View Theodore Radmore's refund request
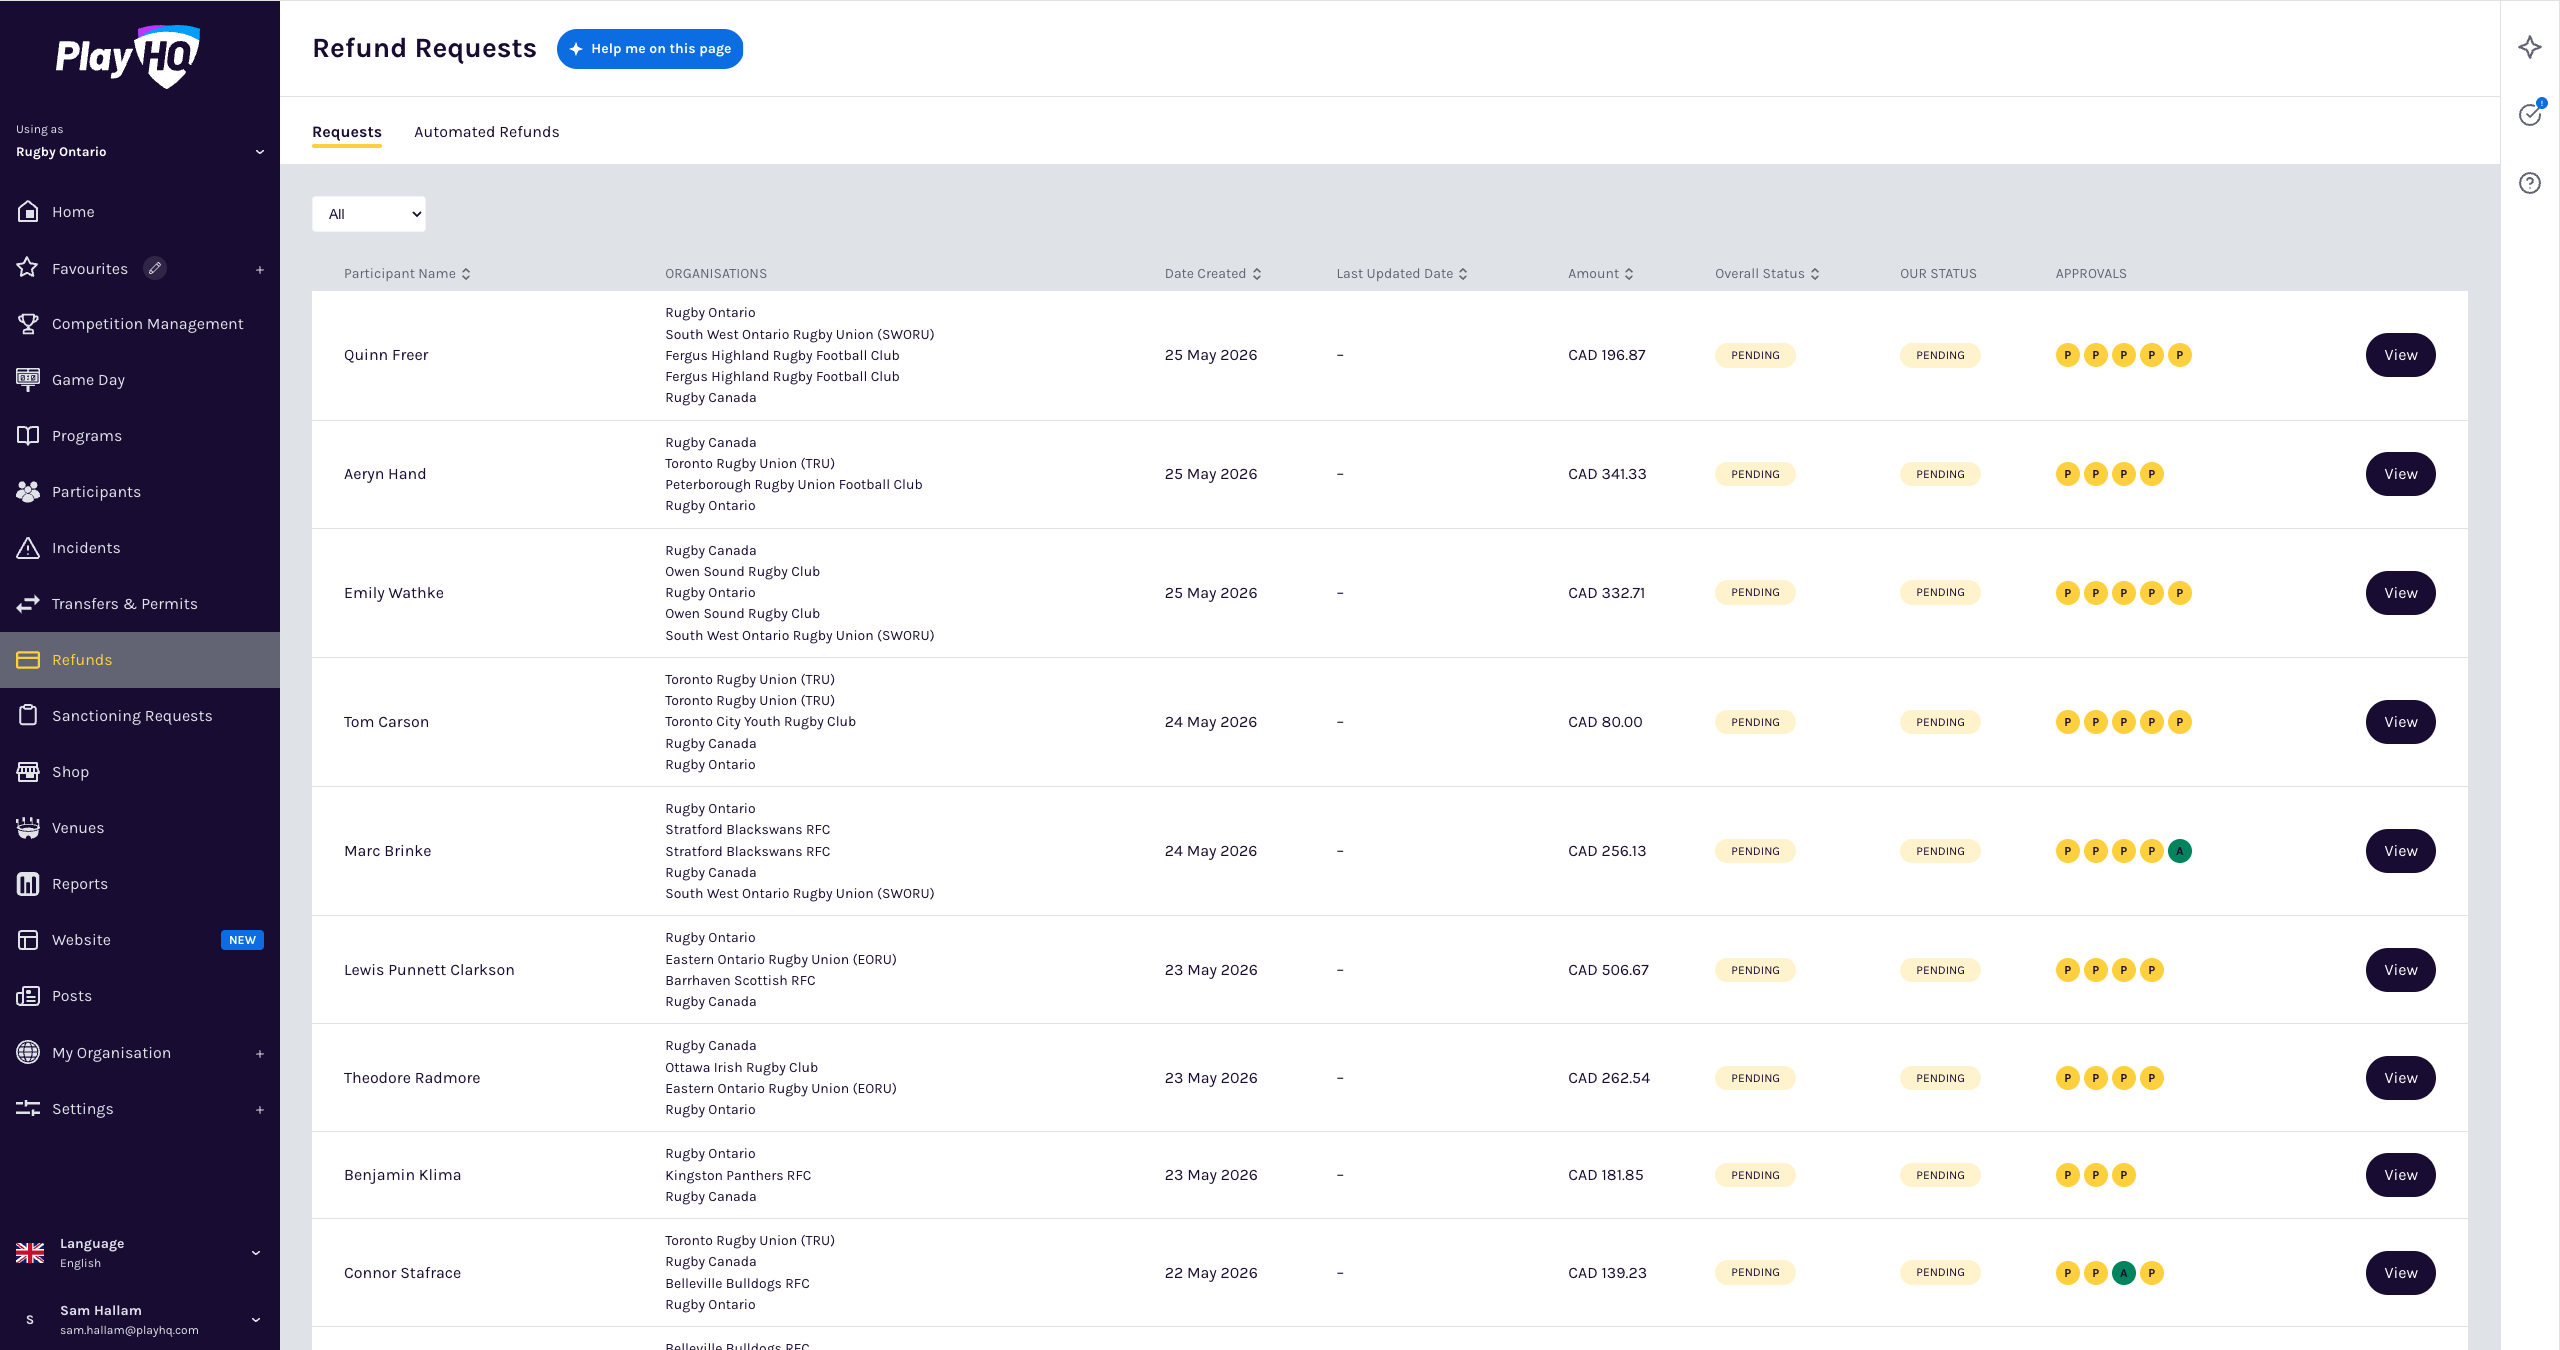Screen dimensions: 2560x1350 coord(2400,1078)
